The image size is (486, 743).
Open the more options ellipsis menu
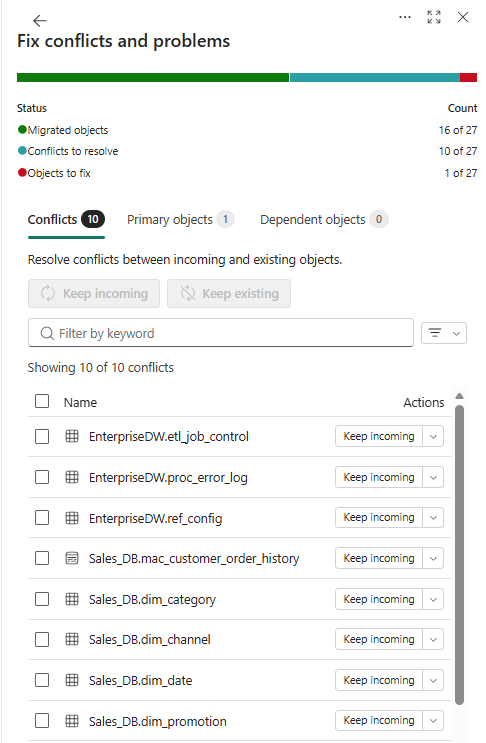click(405, 17)
